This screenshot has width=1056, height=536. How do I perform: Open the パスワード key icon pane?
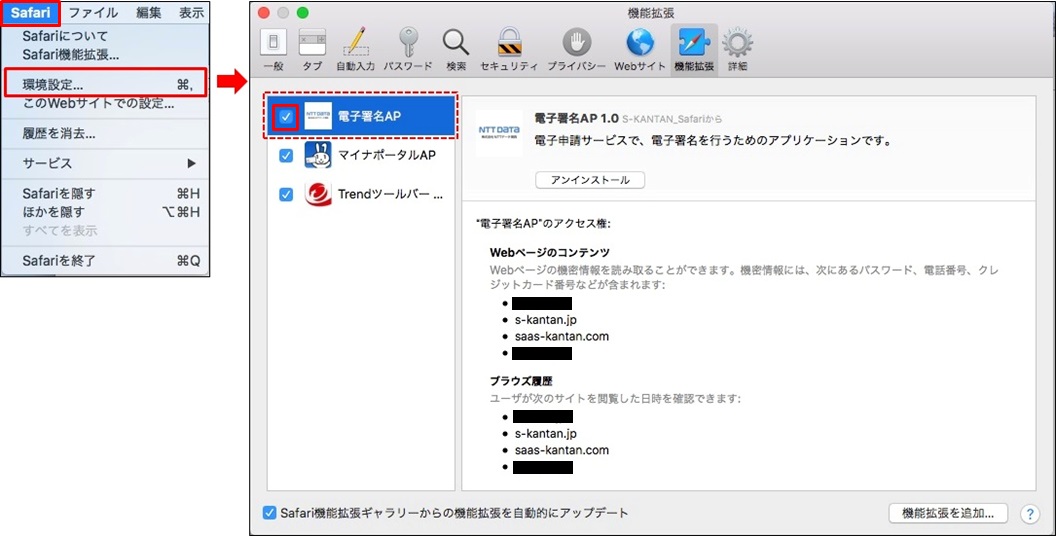[407, 49]
